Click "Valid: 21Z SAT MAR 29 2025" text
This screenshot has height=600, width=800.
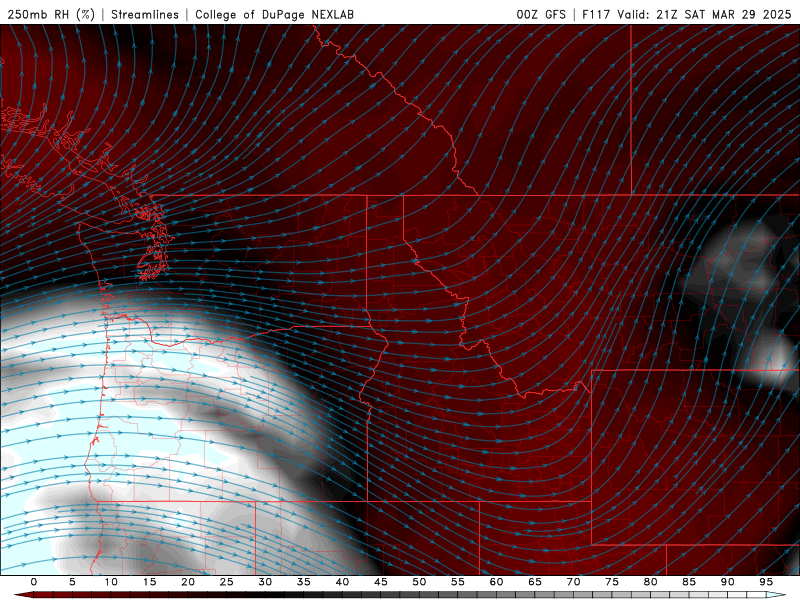(704, 14)
